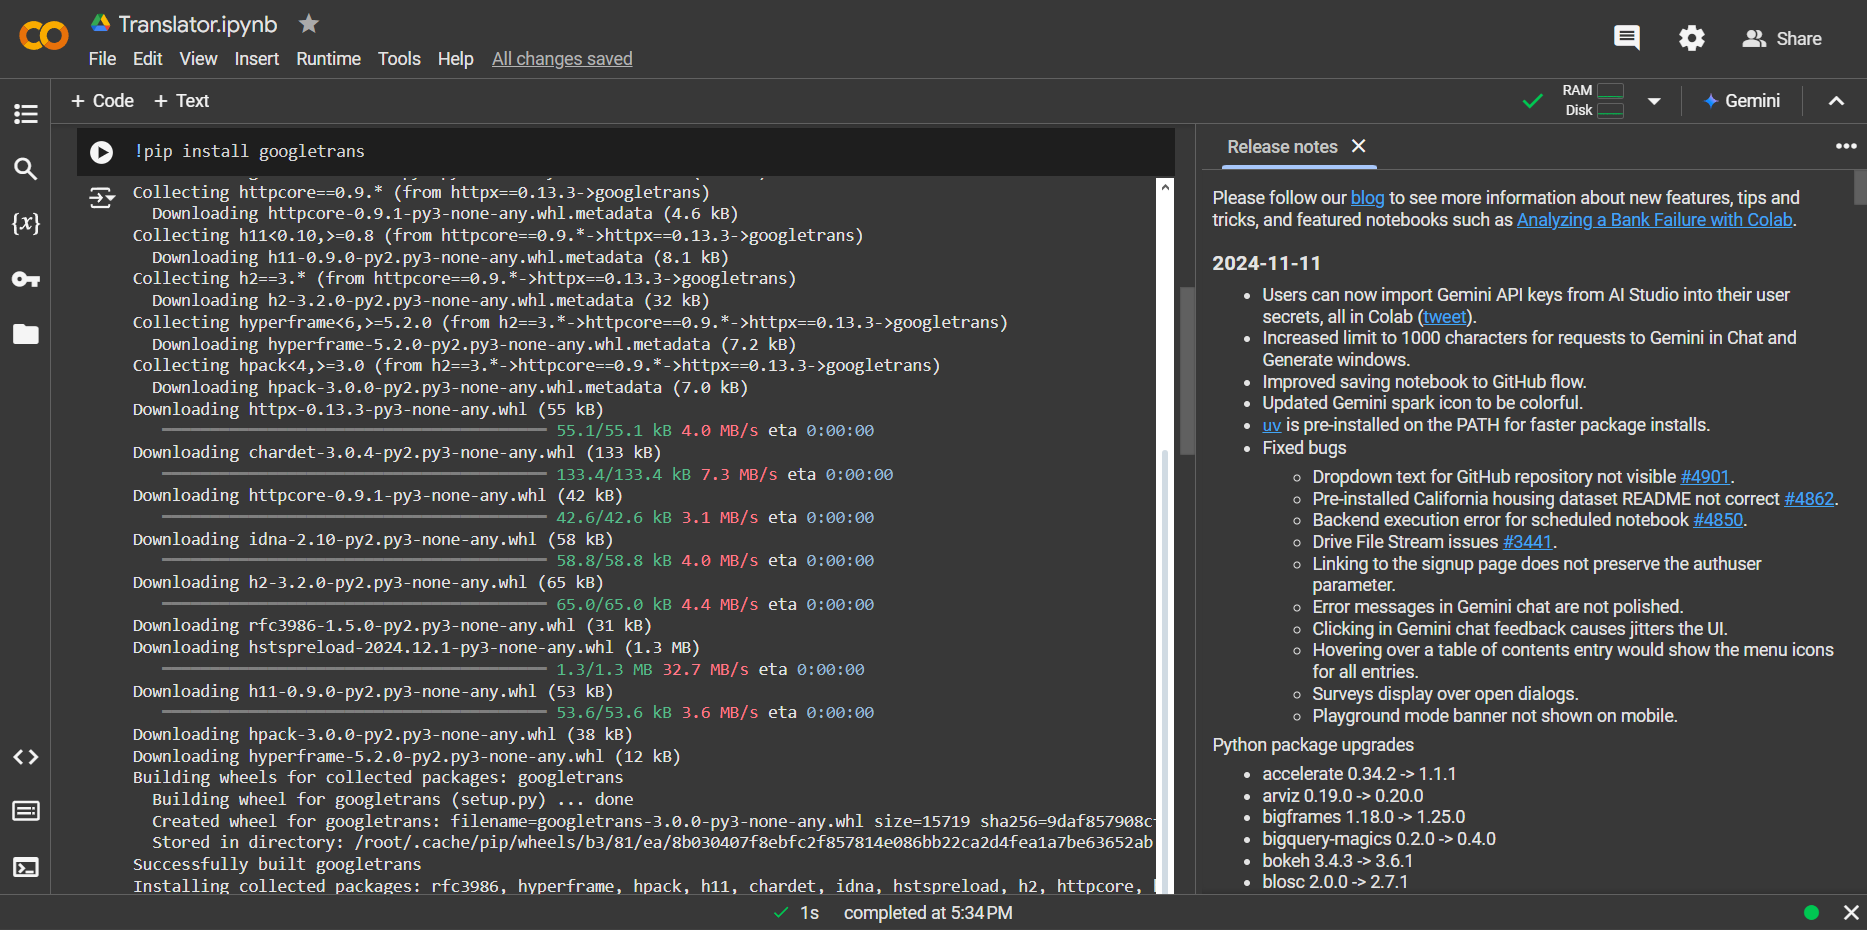This screenshot has width=1867, height=930.
Task: Open the Secrets key icon
Action: tap(26, 279)
